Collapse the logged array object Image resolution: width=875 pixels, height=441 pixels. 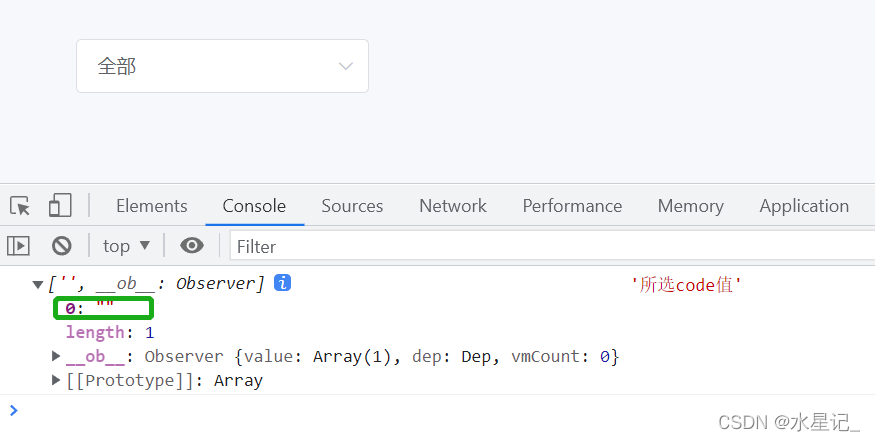pyautogui.click(x=38, y=284)
